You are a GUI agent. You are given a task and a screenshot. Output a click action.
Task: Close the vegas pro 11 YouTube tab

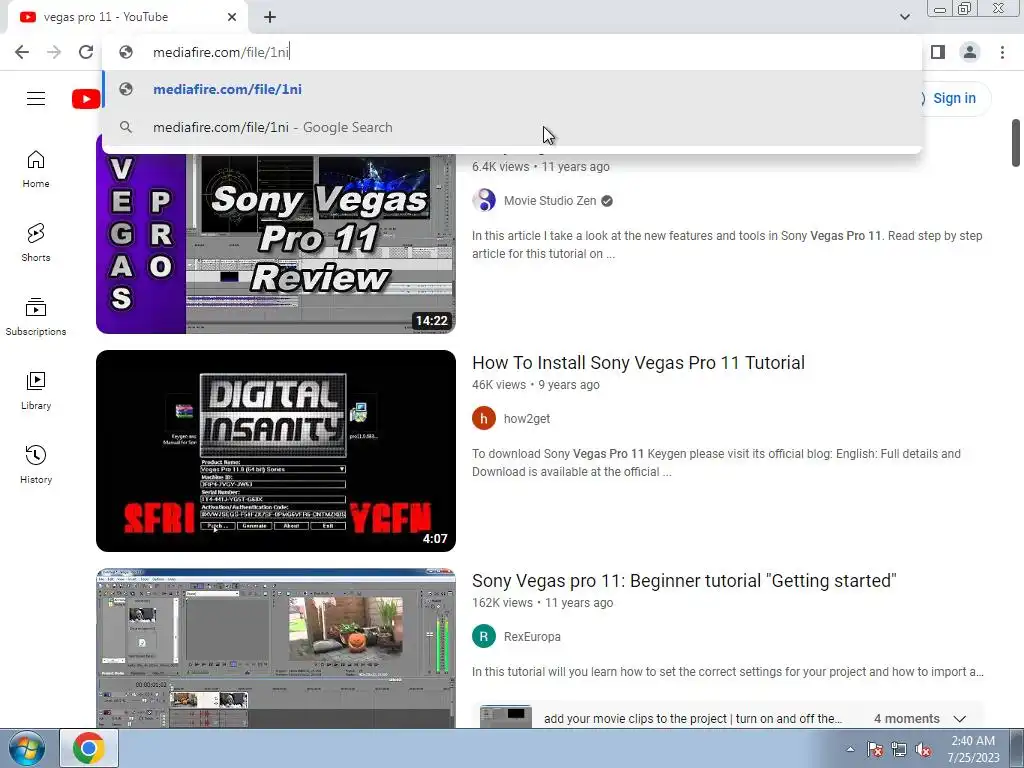tap(232, 17)
